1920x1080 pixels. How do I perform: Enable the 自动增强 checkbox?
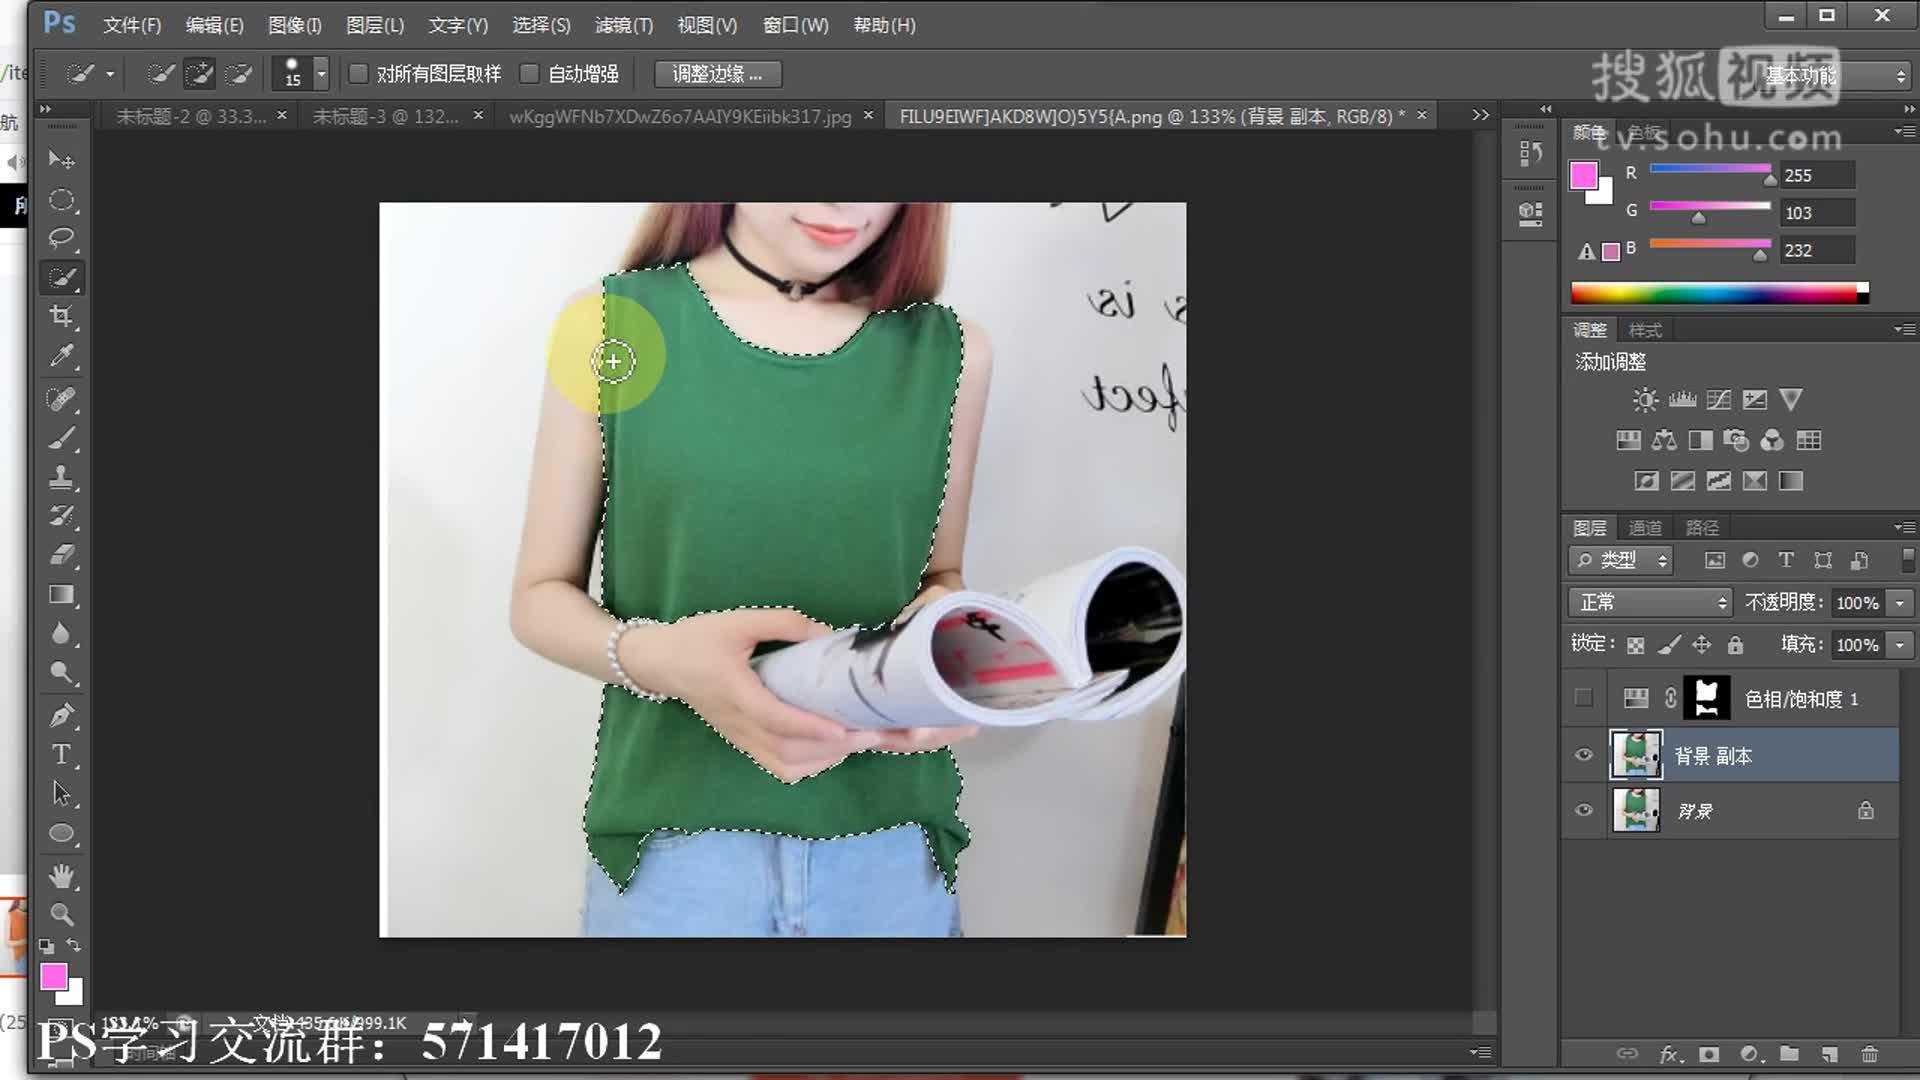pos(531,73)
